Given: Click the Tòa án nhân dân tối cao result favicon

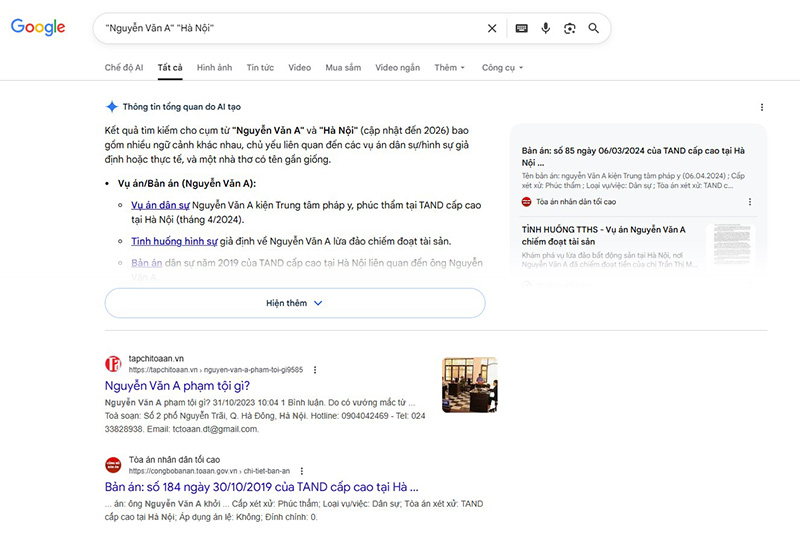Looking at the screenshot, I should (113, 465).
